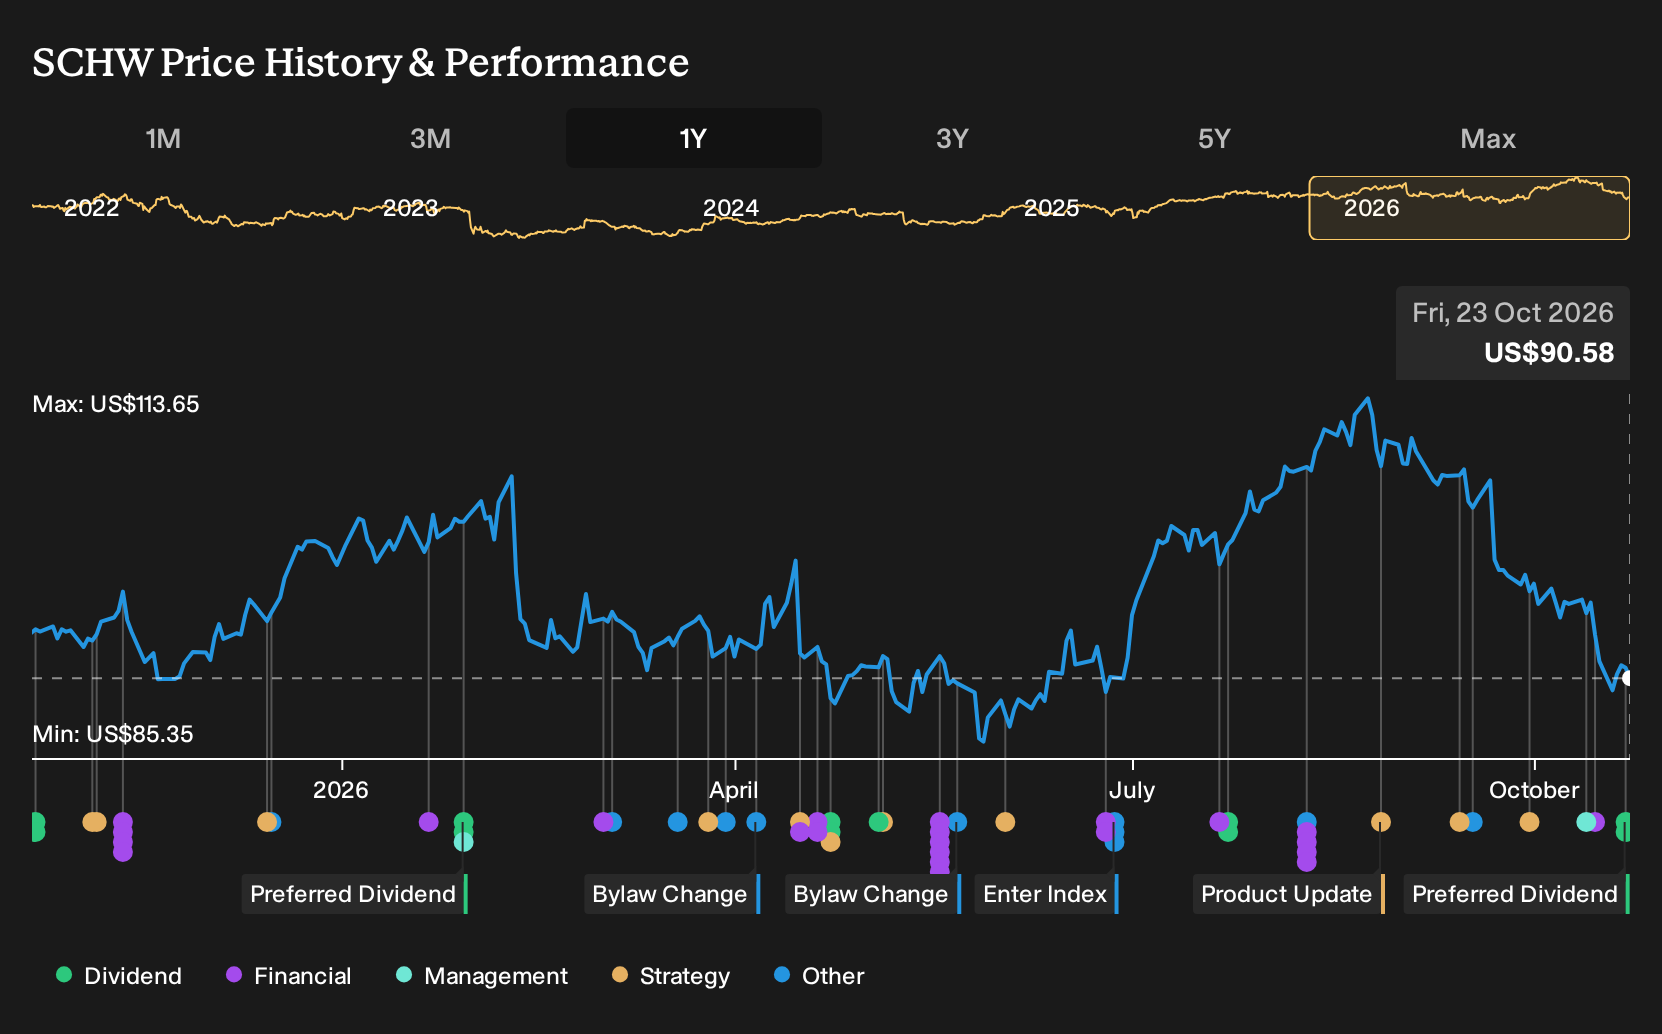Show Max price history range
Viewport: 1662px width, 1034px height.
point(1488,138)
